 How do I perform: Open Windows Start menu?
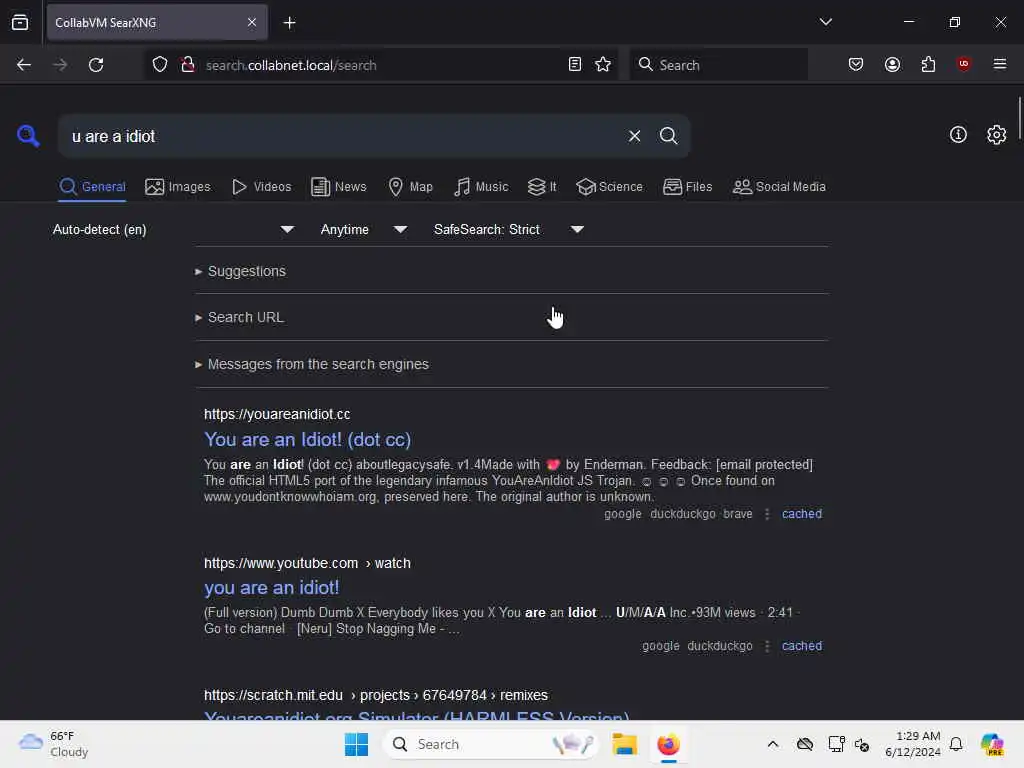pos(357,744)
